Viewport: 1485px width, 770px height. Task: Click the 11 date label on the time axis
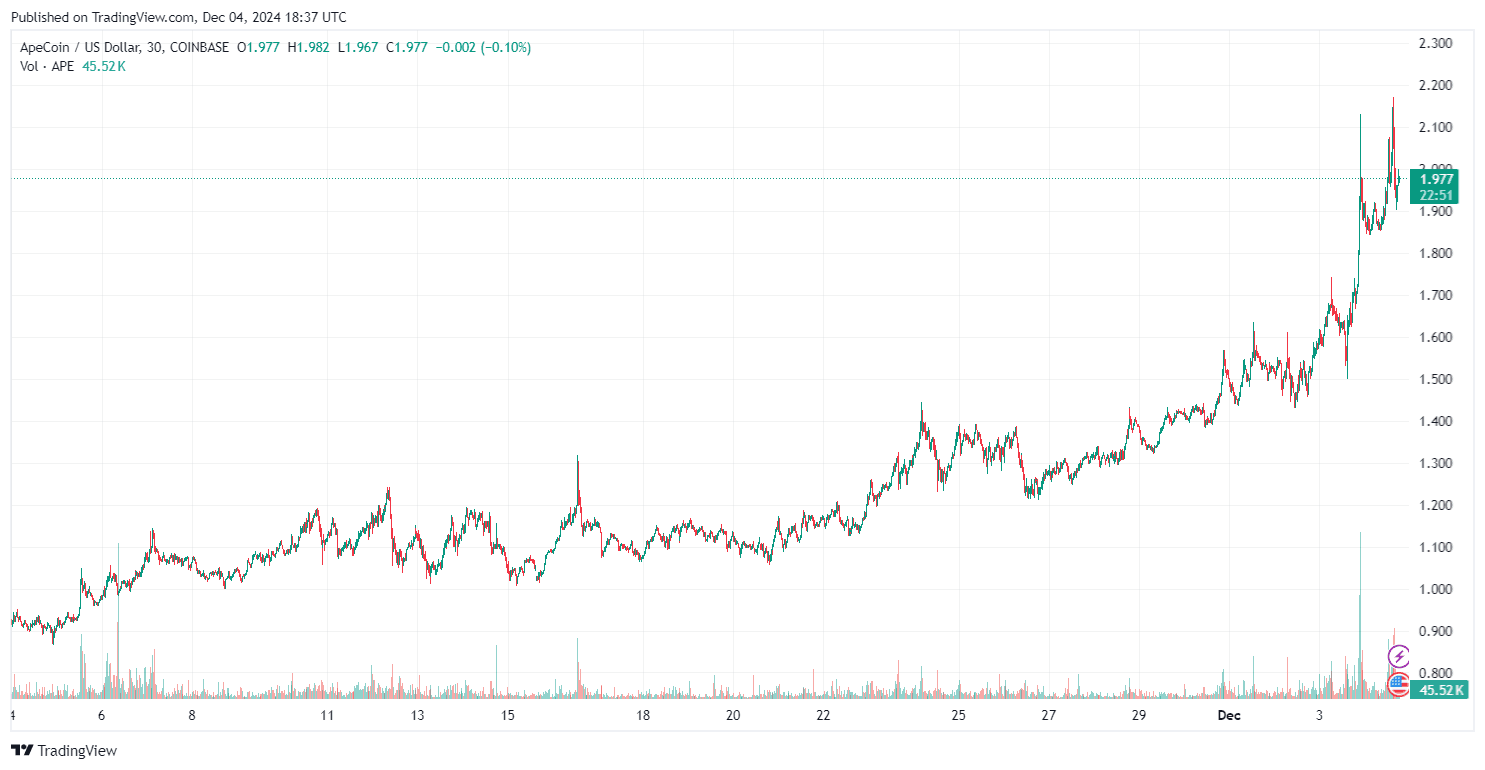coord(327,715)
